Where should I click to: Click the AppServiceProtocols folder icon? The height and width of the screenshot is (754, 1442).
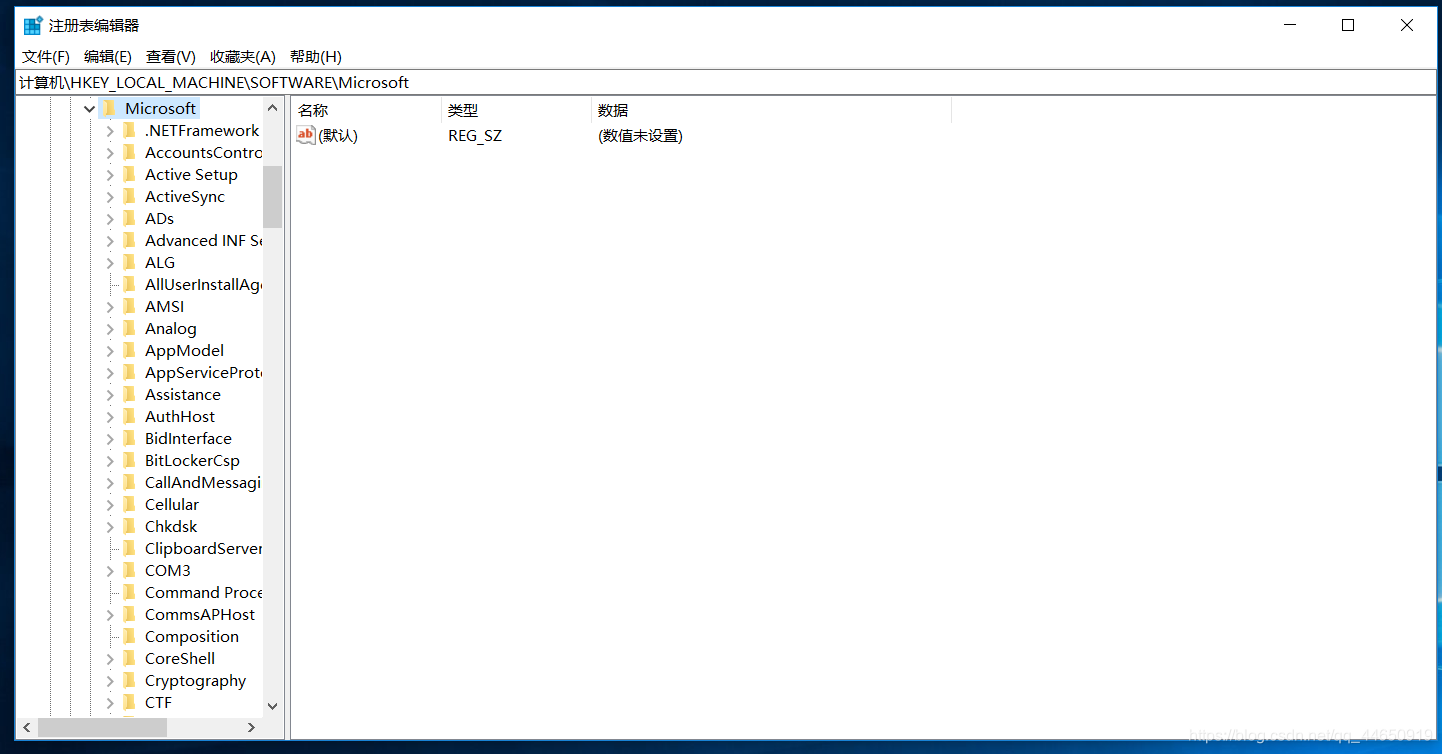(x=129, y=372)
